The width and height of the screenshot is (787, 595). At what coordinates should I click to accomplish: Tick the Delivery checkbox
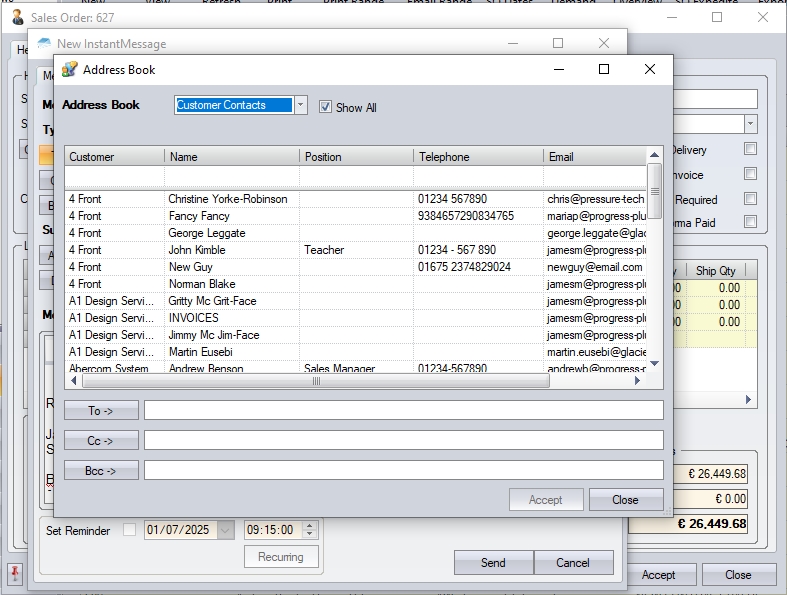tap(750, 150)
